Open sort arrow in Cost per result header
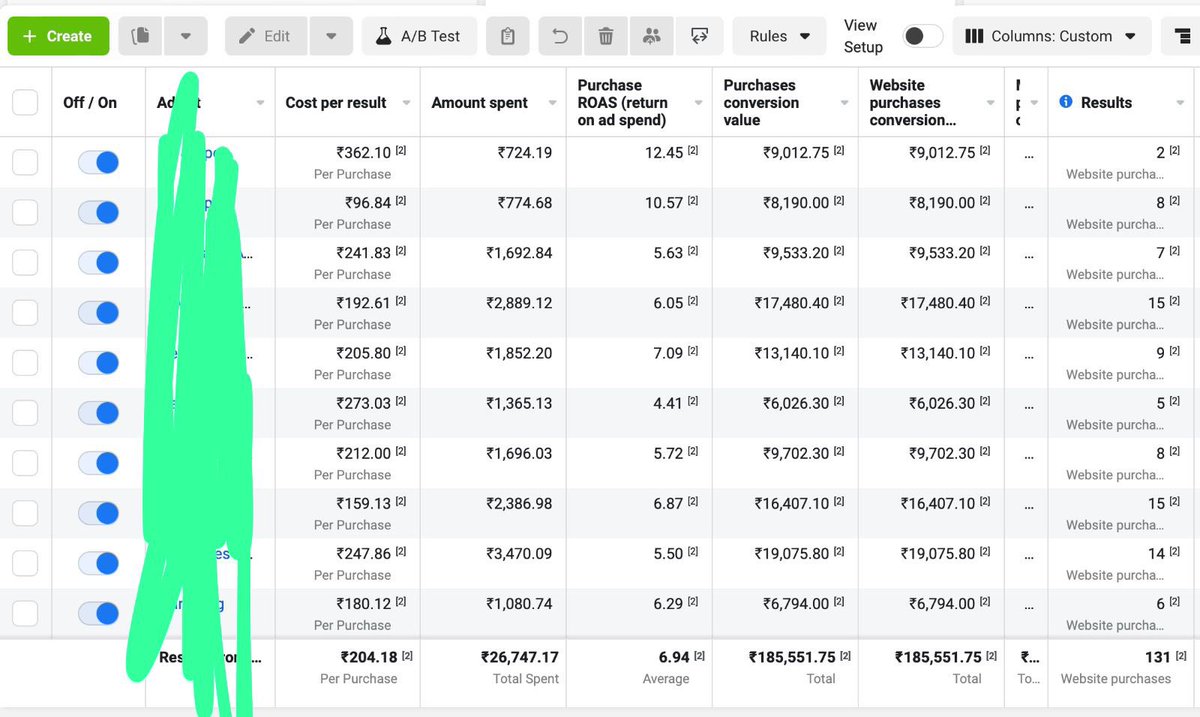The height and width of the screenshot is (717, 1200). pos(406,103)
